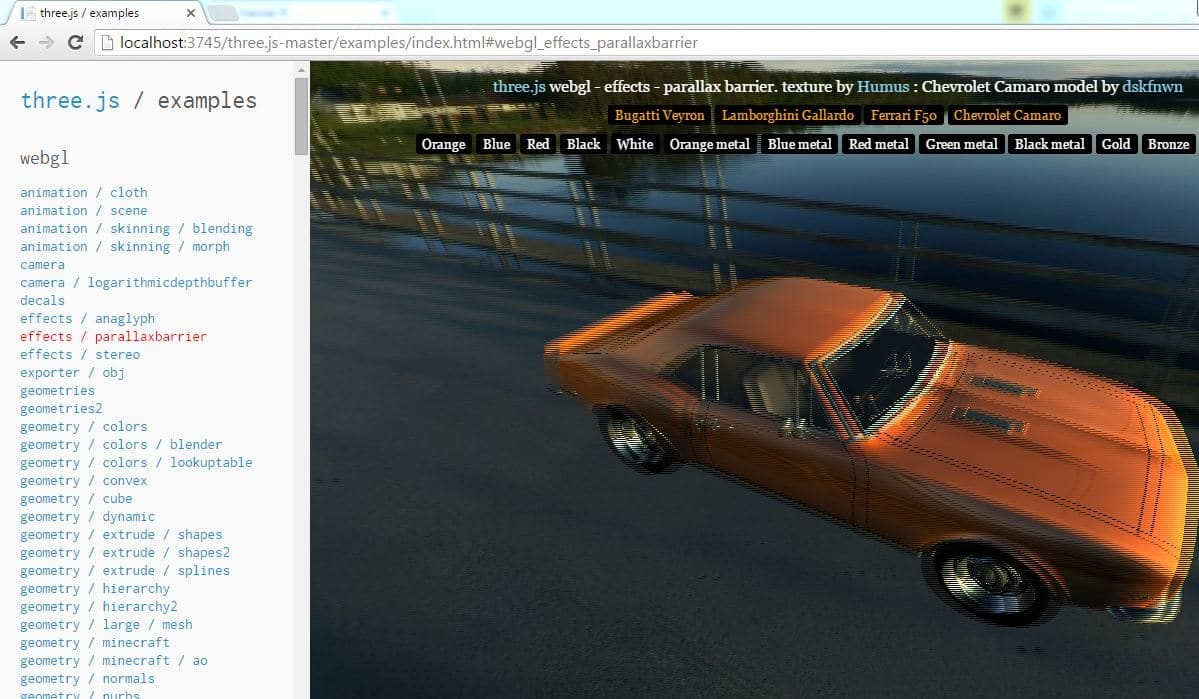Open the effects / anaglyph example
The image size is (1199, 699).
point(87,318)
